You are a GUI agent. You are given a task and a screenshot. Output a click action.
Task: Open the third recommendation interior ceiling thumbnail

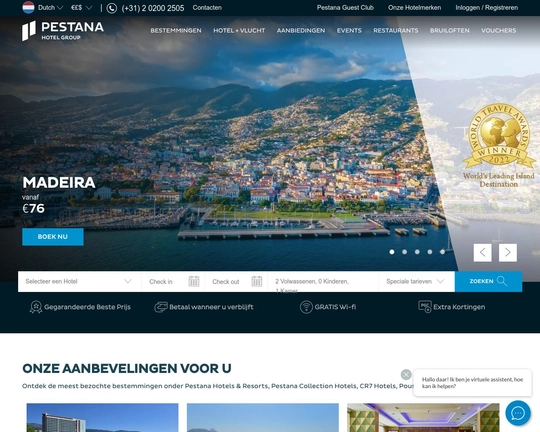point(423,418)
